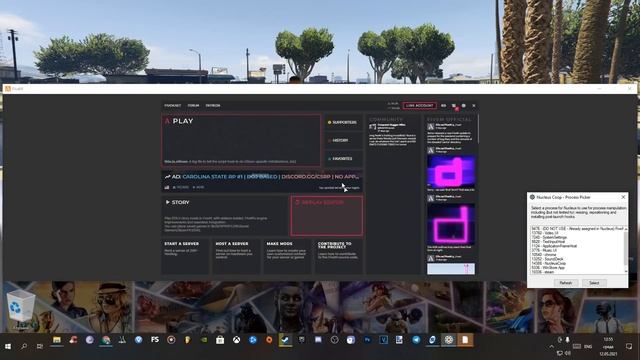Select the steam process row

[x=578, y=272]
